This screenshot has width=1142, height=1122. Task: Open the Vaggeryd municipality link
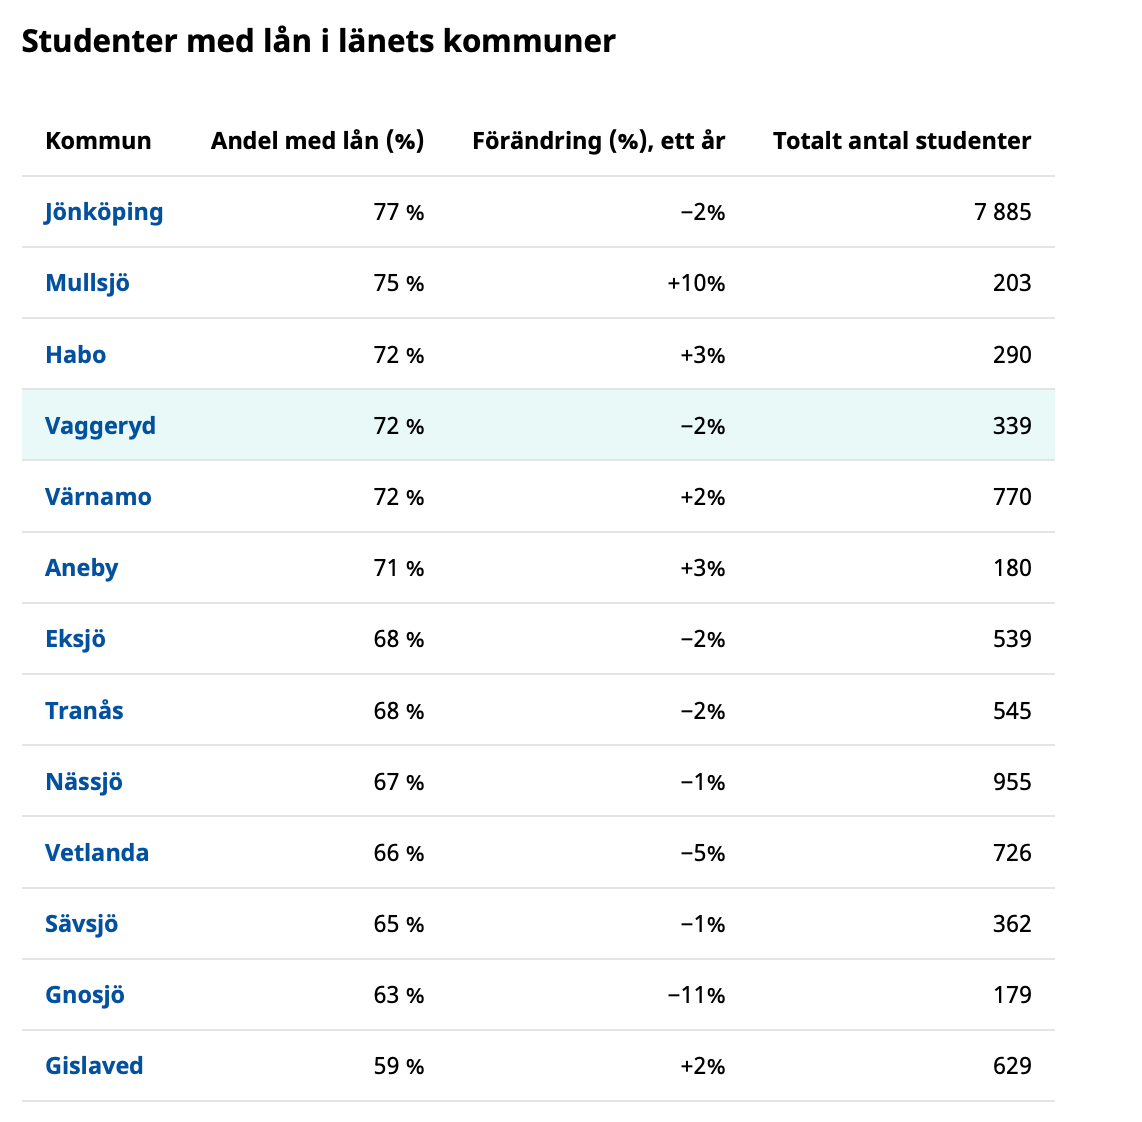(101, 426)
